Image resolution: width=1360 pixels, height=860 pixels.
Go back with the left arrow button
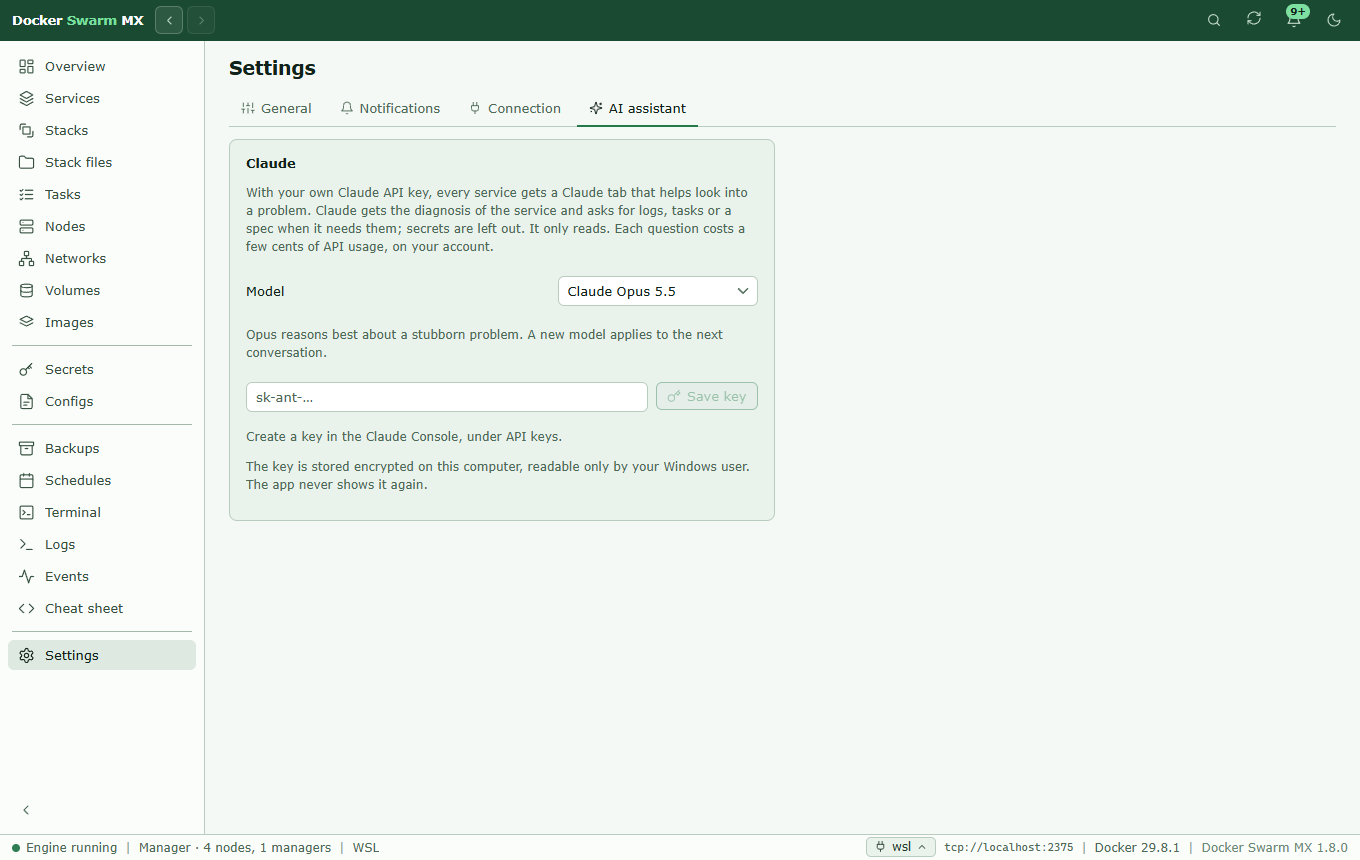point(169,20)
